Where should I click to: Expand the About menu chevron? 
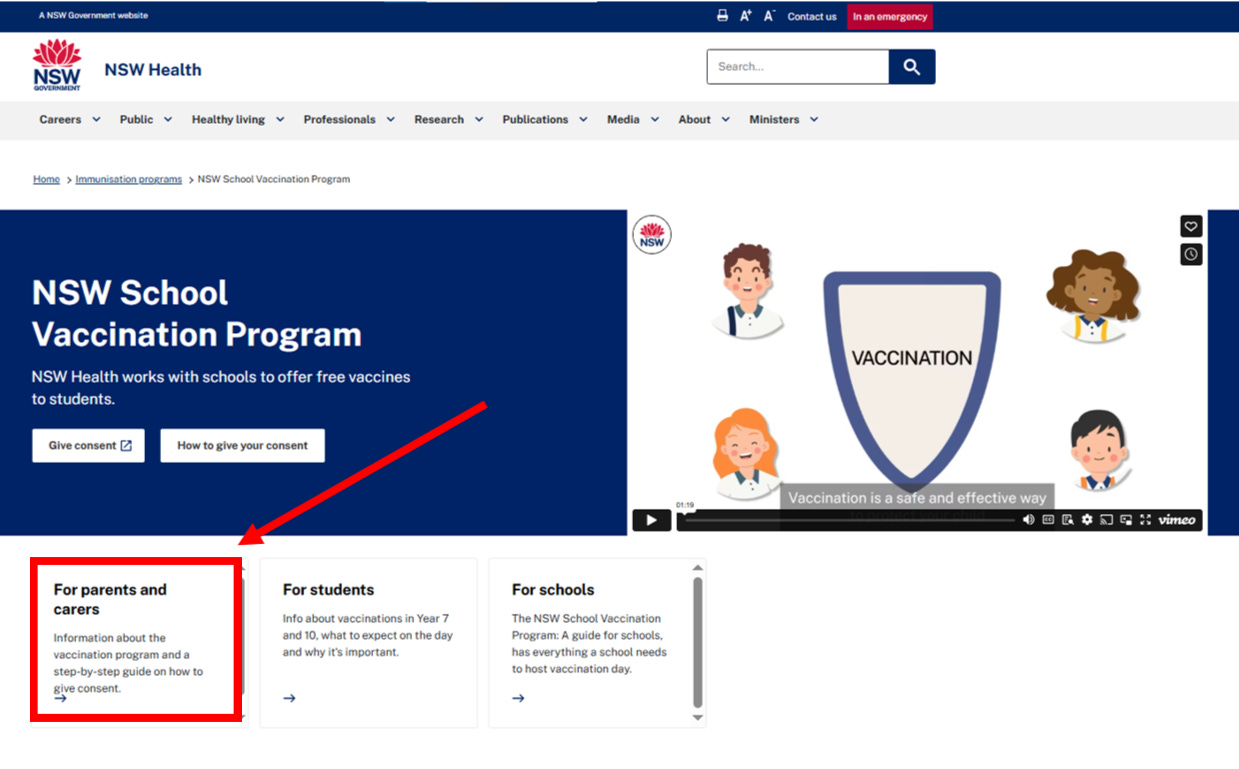(x=726, y=119)
